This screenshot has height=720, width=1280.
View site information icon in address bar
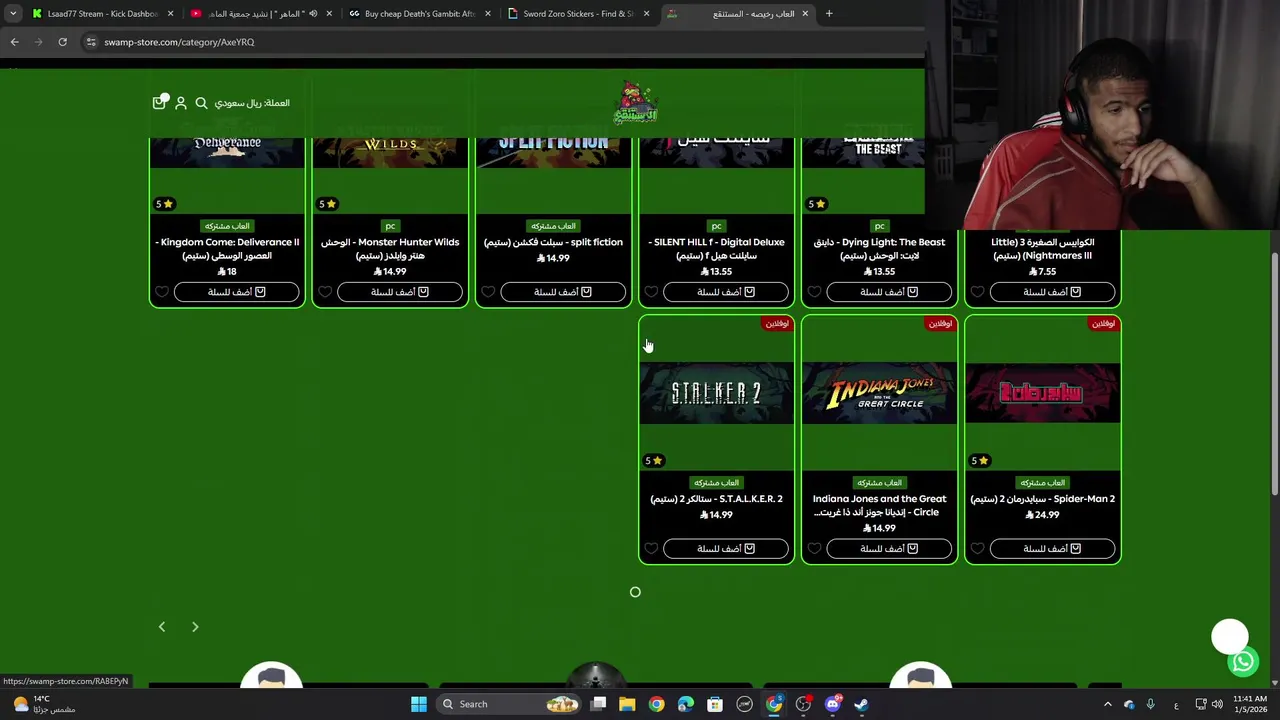tap(91, 42)
